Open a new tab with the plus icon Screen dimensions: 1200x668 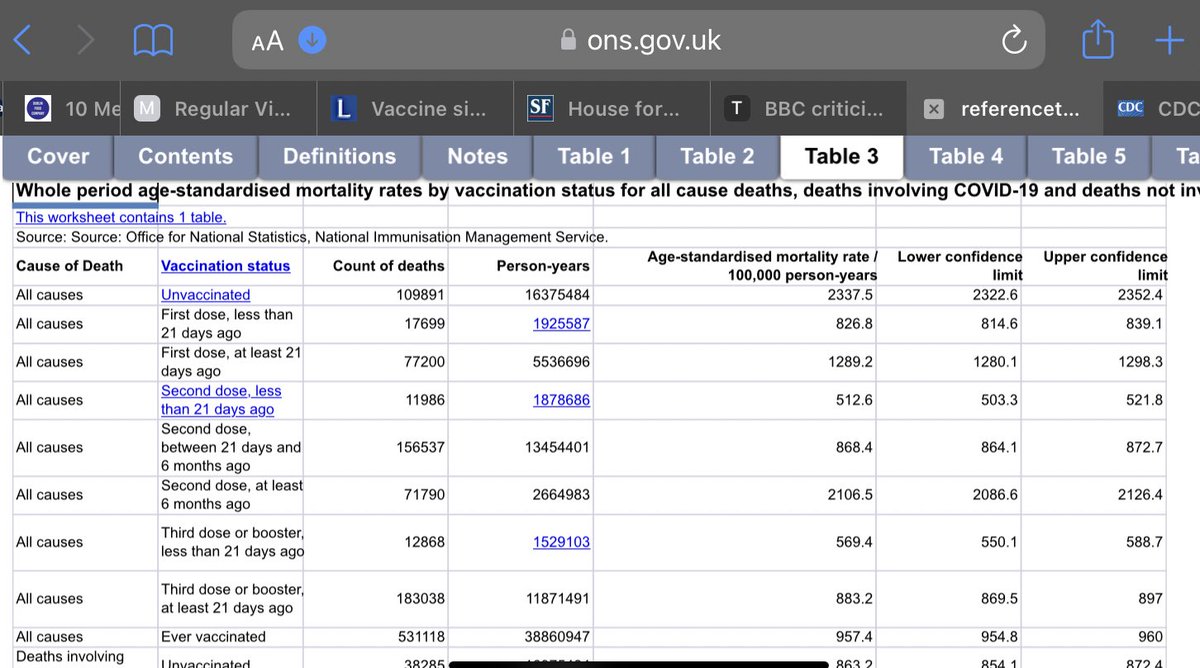tap(1168, 40)
